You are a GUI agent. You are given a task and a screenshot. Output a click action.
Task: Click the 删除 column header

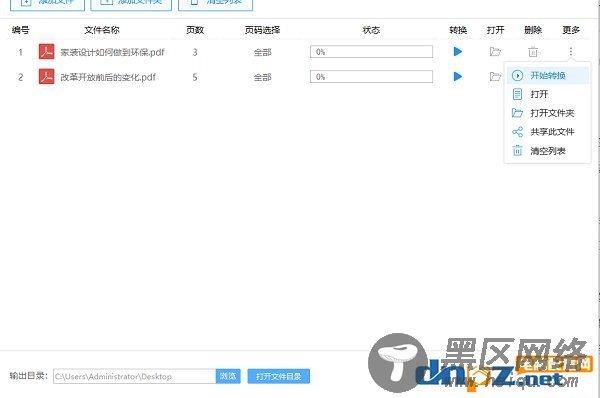pos(533,30)
